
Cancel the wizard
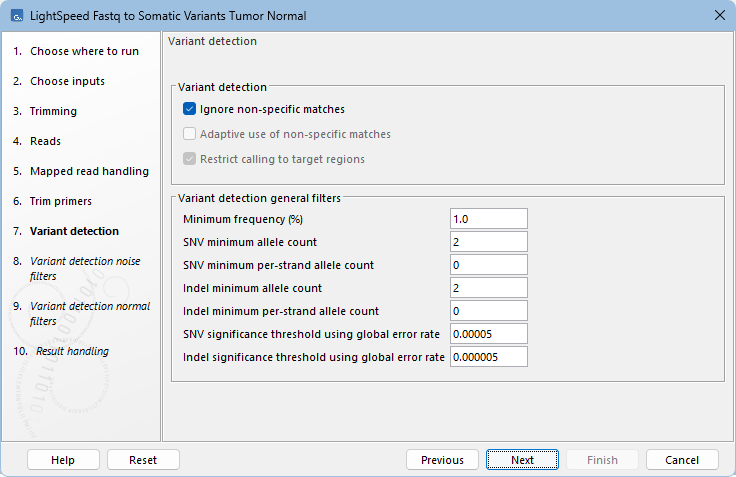(682, 460)
